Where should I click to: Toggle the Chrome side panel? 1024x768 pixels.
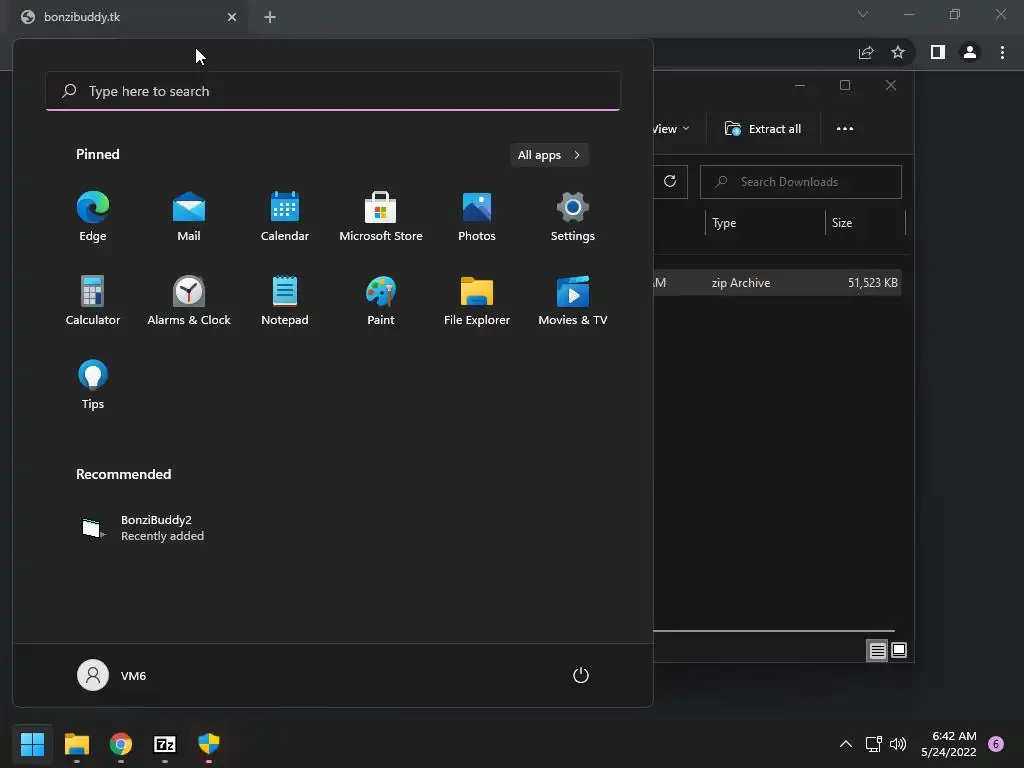pyautogui.click(x=938, y=52)
